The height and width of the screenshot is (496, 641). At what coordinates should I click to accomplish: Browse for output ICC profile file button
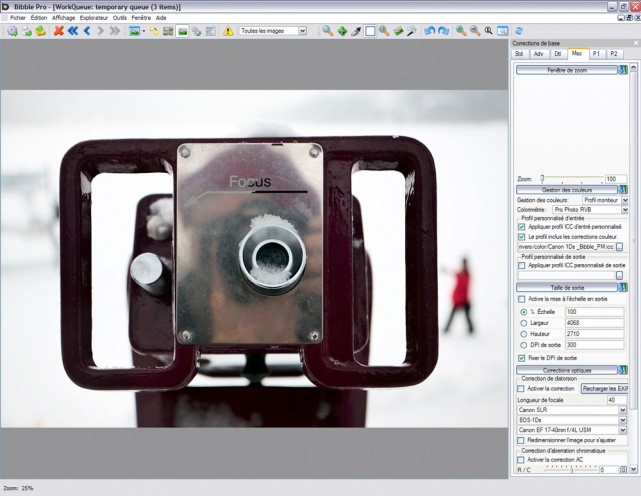coord(619,276)
